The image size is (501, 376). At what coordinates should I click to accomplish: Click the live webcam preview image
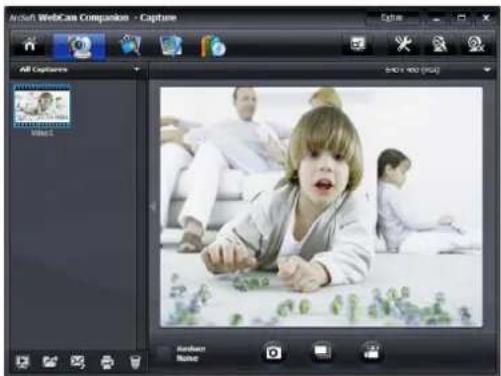(x=321, y=207)
